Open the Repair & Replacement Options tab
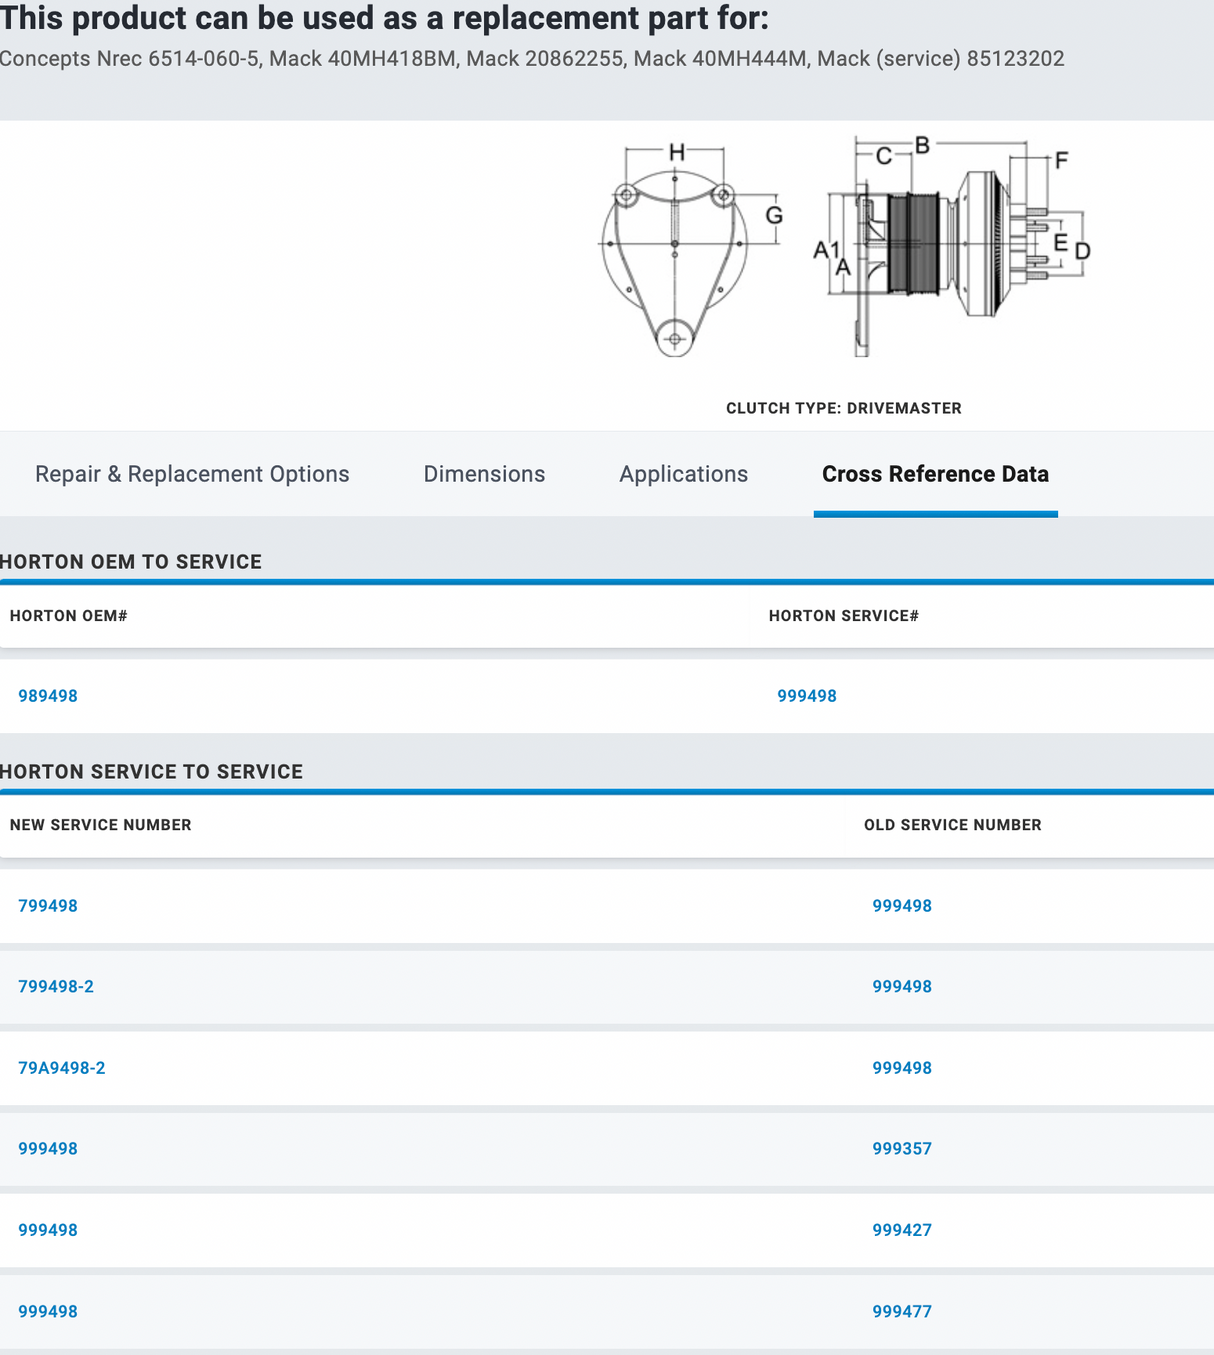 192,474
